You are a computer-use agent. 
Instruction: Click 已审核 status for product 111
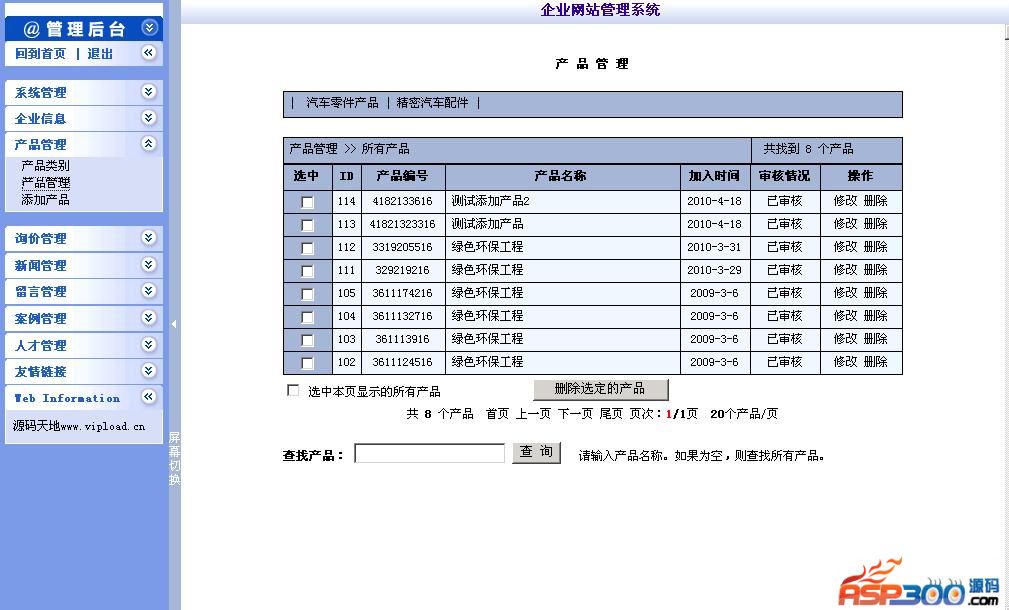click(784, 270)
